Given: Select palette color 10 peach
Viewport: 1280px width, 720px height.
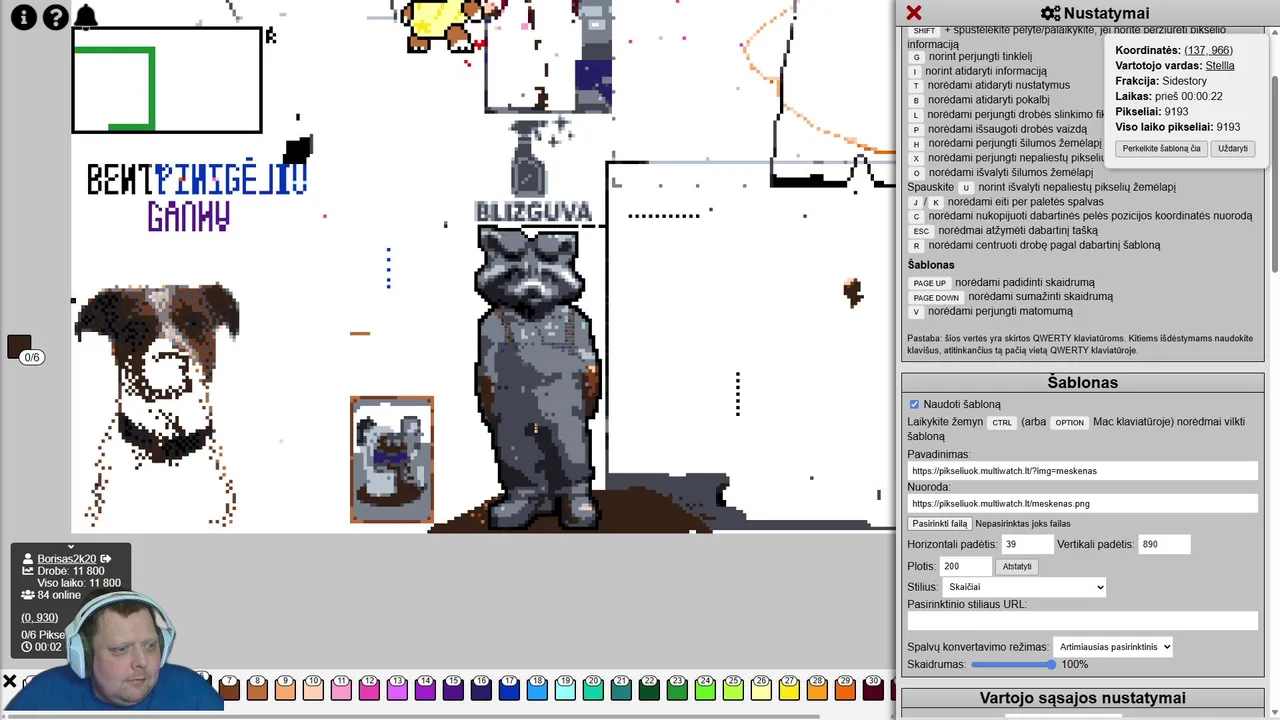Looking at the screenshot, I should click(x=313, y=687).
